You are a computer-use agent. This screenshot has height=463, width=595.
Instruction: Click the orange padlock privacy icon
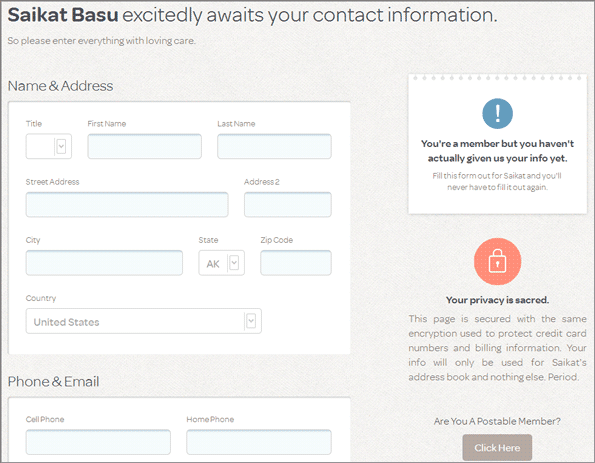497,261
